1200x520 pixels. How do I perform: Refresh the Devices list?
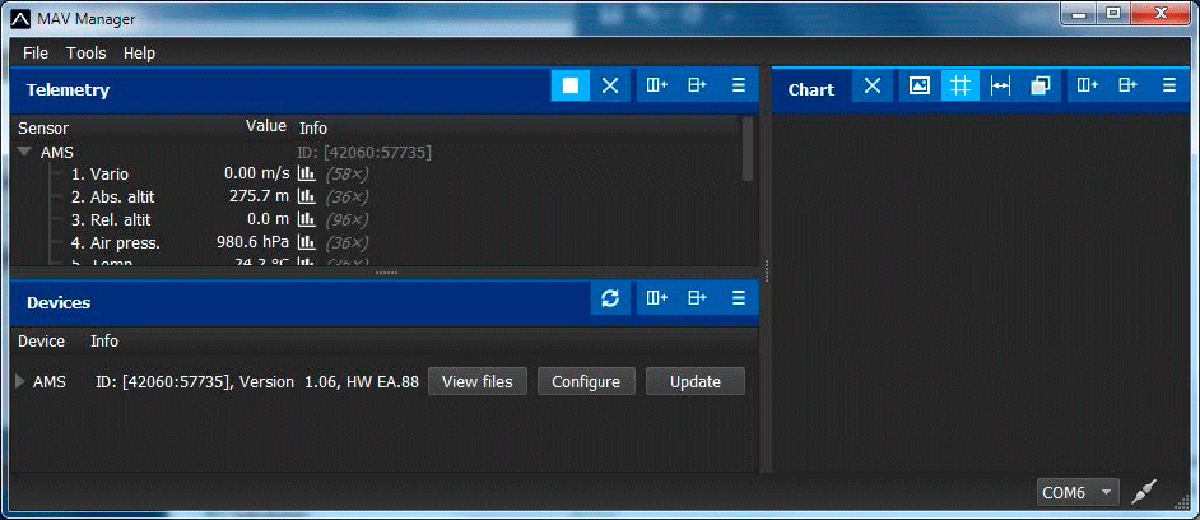[x=610, y=298]
